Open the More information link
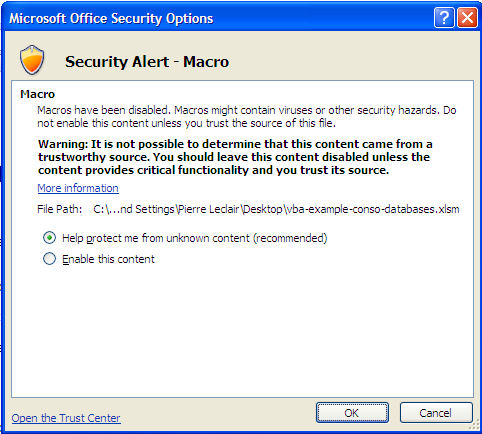 [78, 188]
